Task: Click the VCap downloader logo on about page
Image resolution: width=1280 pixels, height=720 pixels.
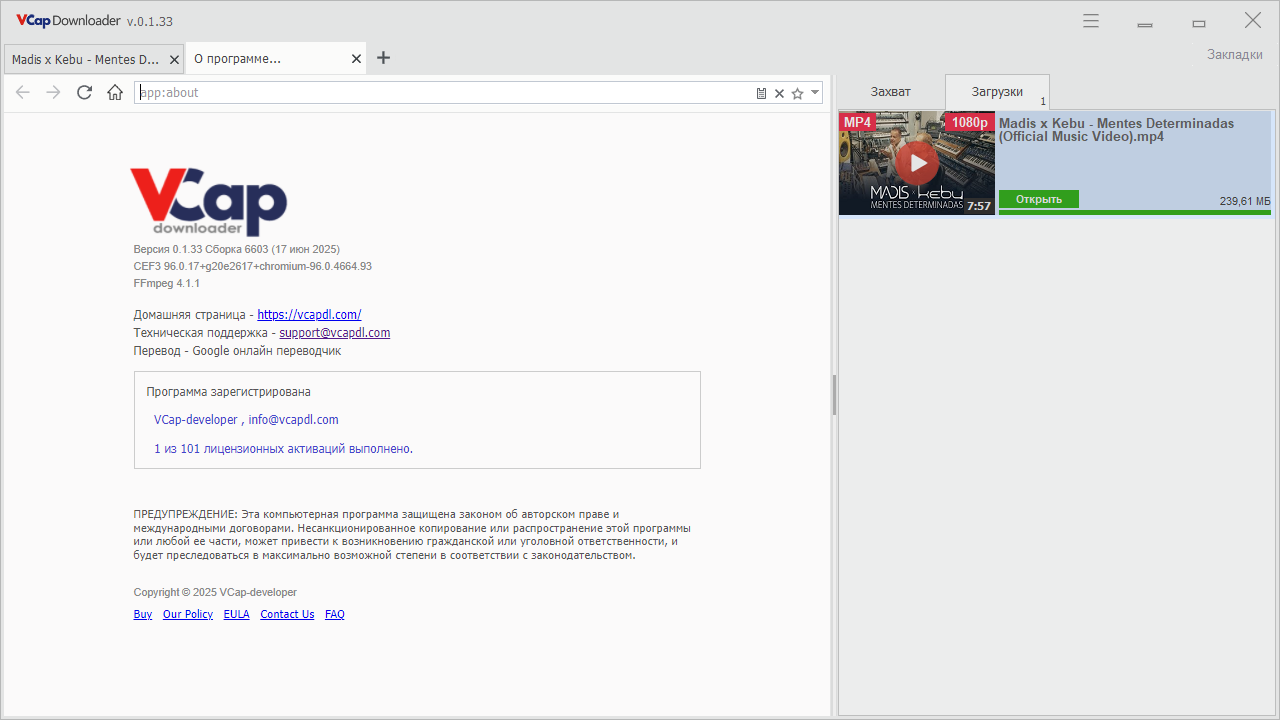Action: pos(208,201)
